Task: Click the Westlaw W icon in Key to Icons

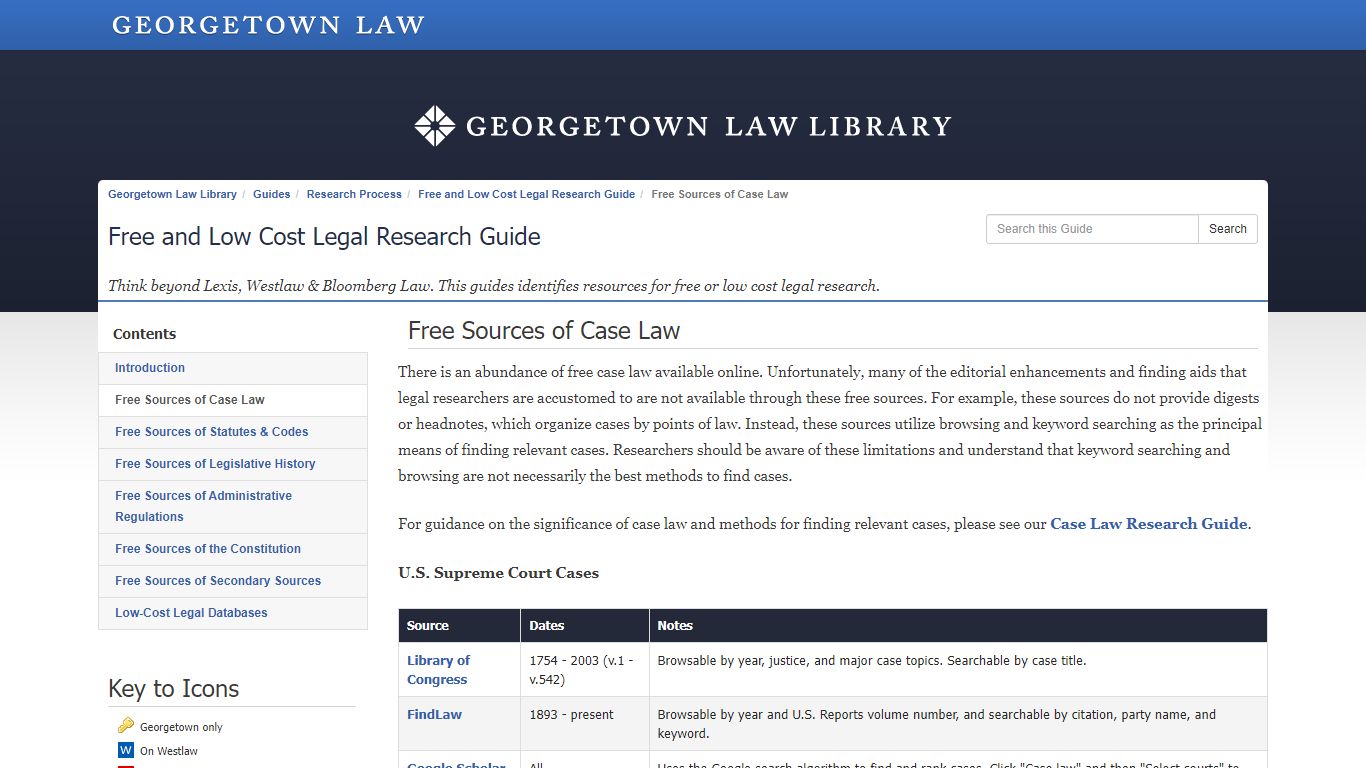Action: pos(126,750)
